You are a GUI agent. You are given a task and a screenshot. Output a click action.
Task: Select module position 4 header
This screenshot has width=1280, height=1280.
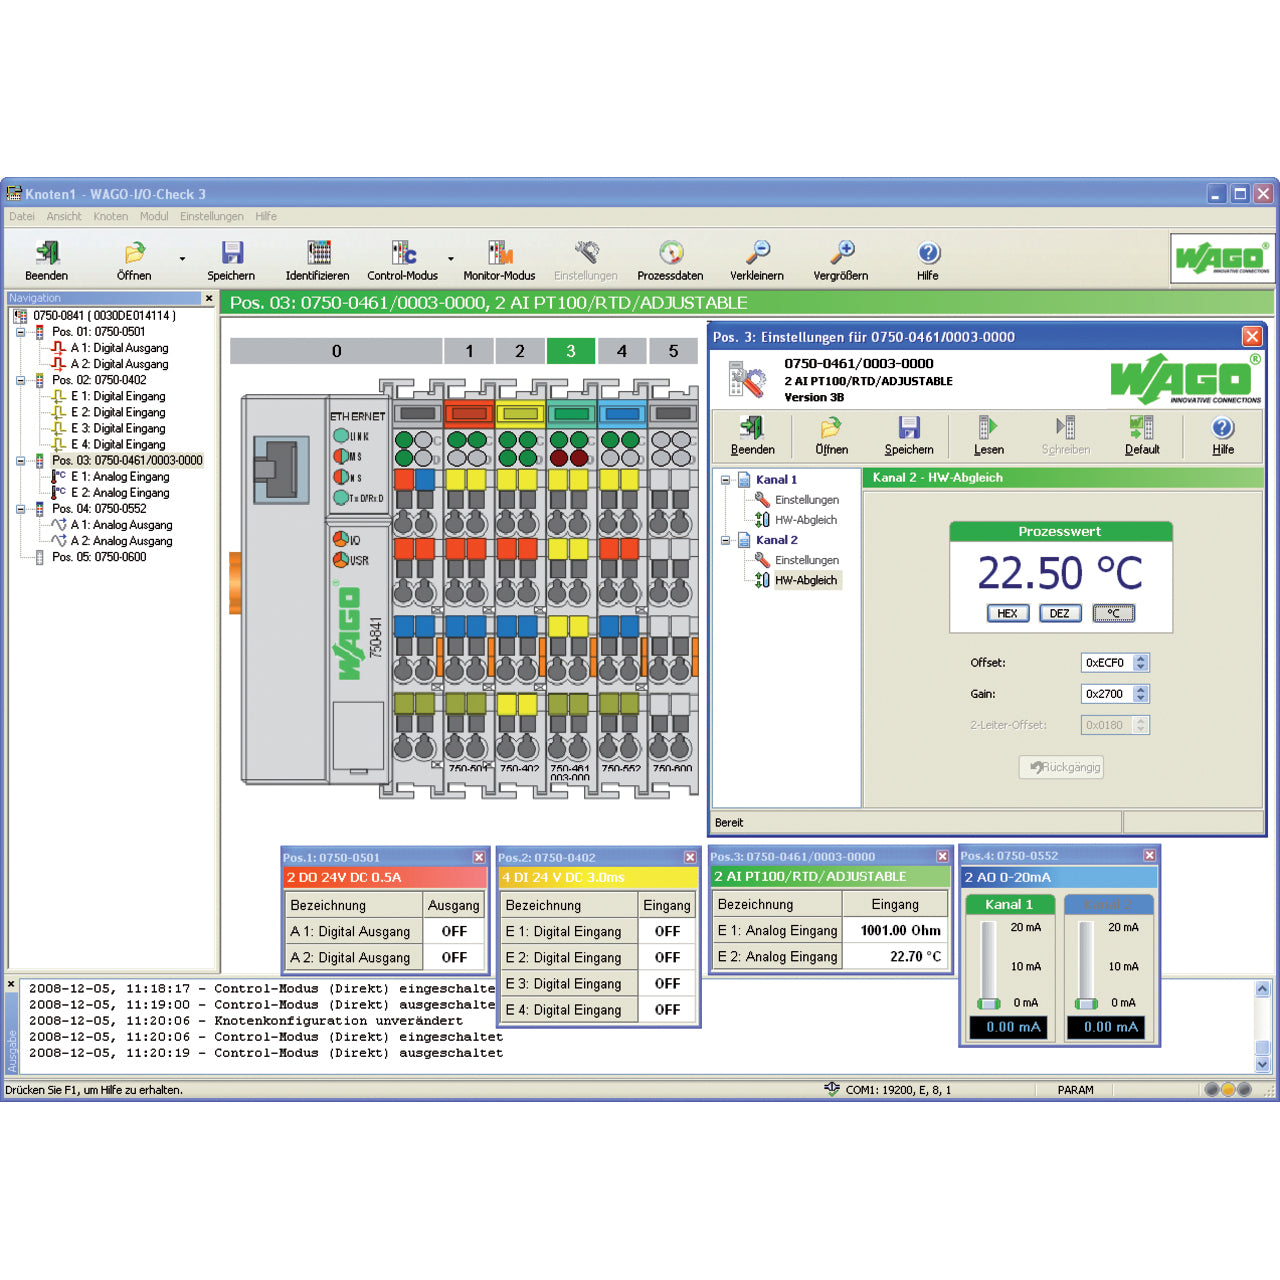click(x=622, y=351)
